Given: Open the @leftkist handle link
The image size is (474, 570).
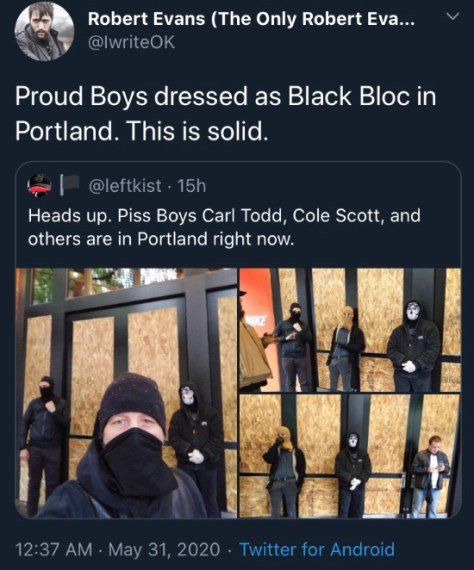Looking at the screenshot, I should point(125,186).
